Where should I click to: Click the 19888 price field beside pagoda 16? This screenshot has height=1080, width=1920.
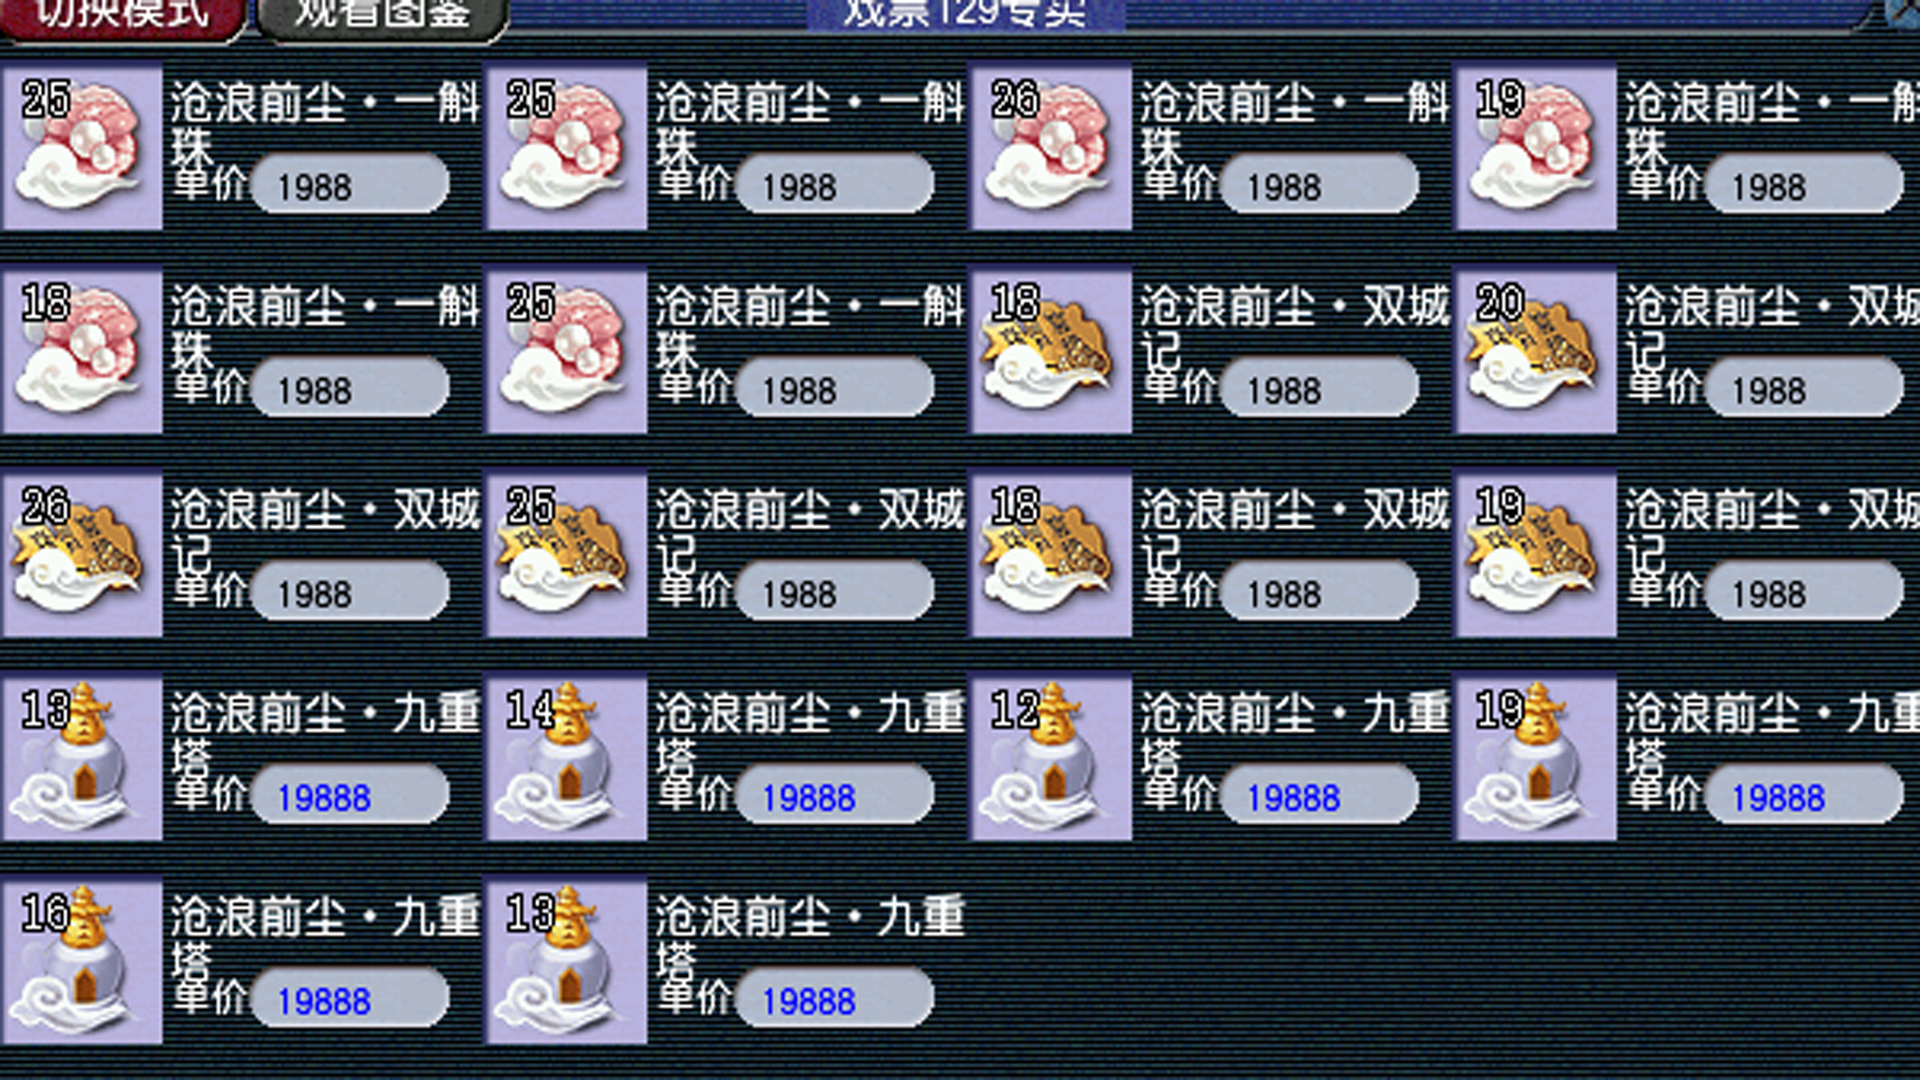coord(350,999)
